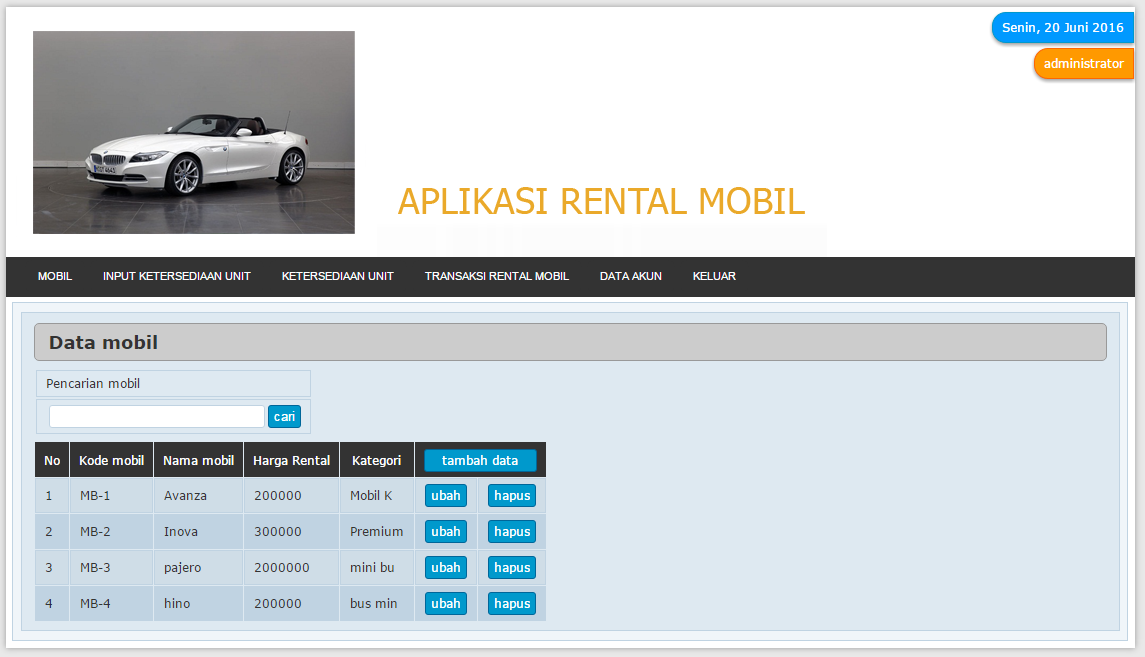Edit the hino entry using ubah
The height and width of the screenshot is (657, 1145).
pos(445,603)
